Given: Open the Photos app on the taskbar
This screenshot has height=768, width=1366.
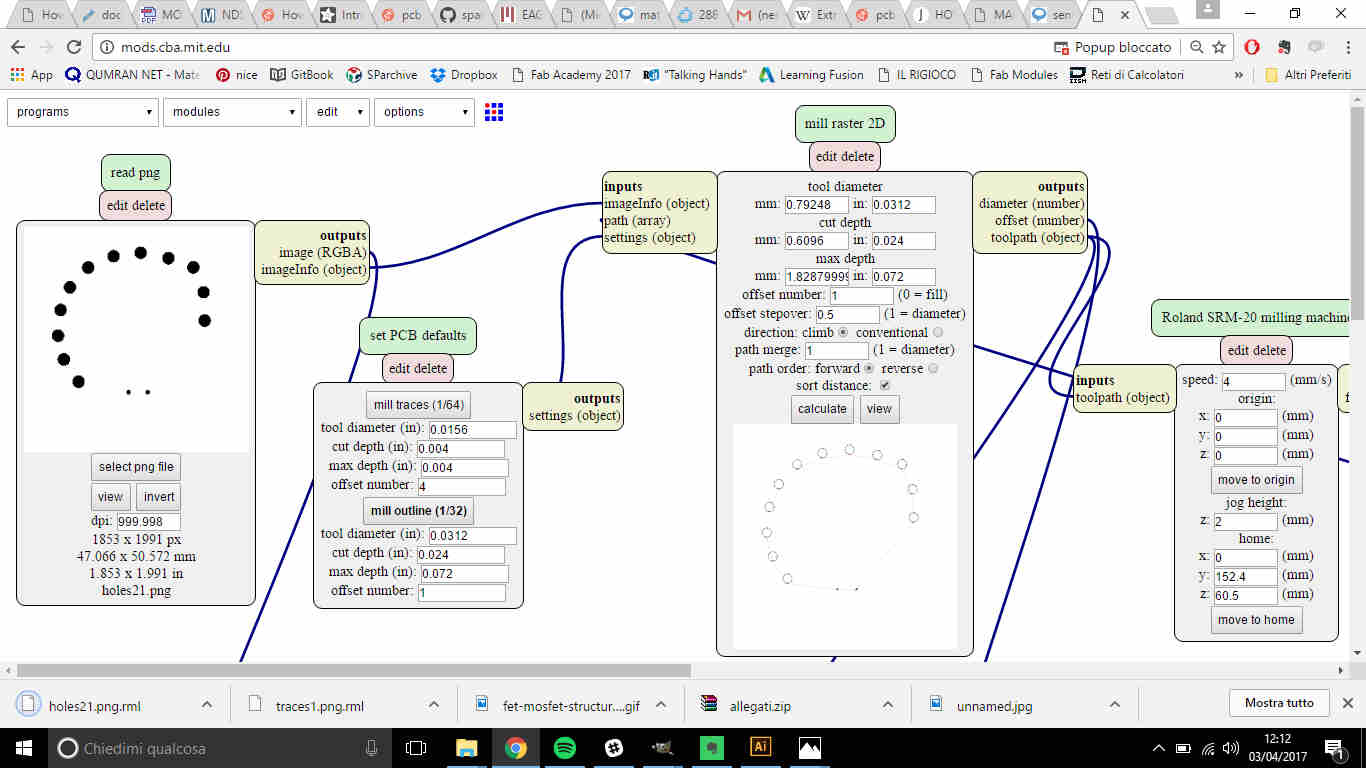Looking at the screenshot, I should 809,747.
